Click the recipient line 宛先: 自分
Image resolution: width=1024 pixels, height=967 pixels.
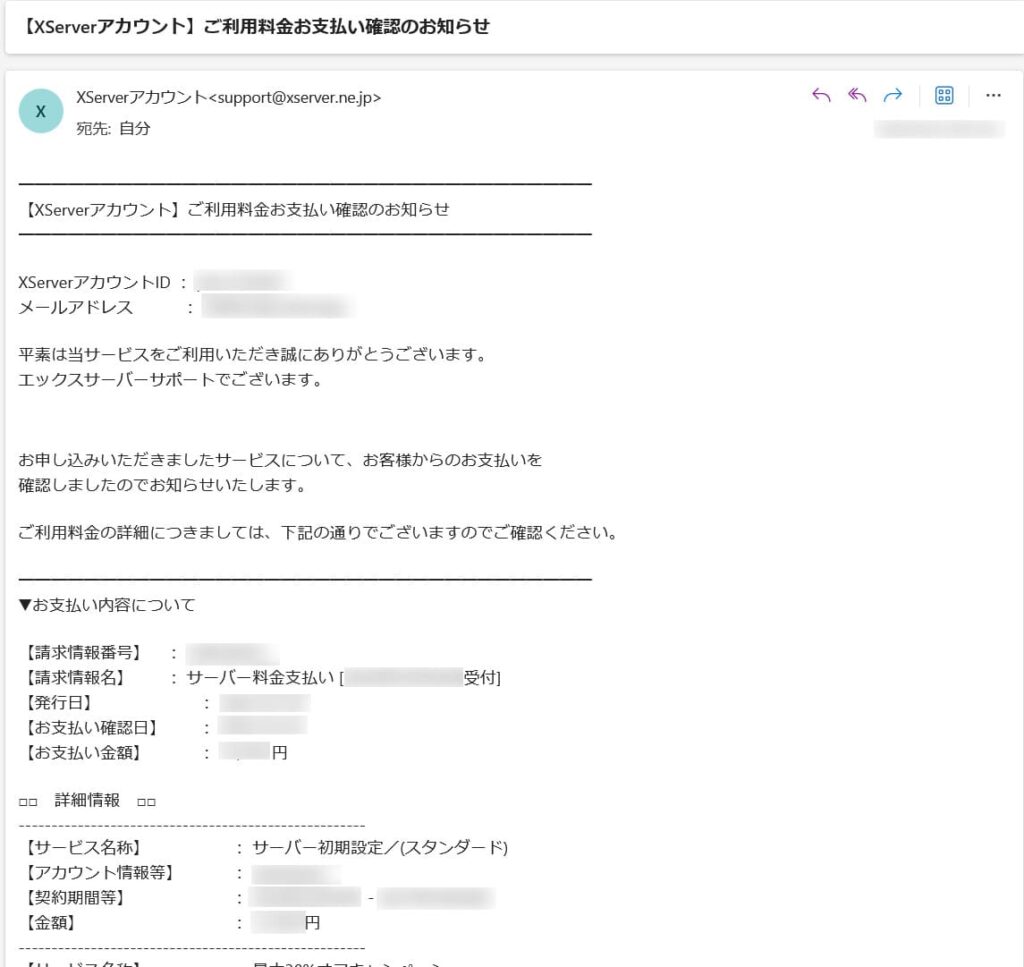(x=113, y=128)
